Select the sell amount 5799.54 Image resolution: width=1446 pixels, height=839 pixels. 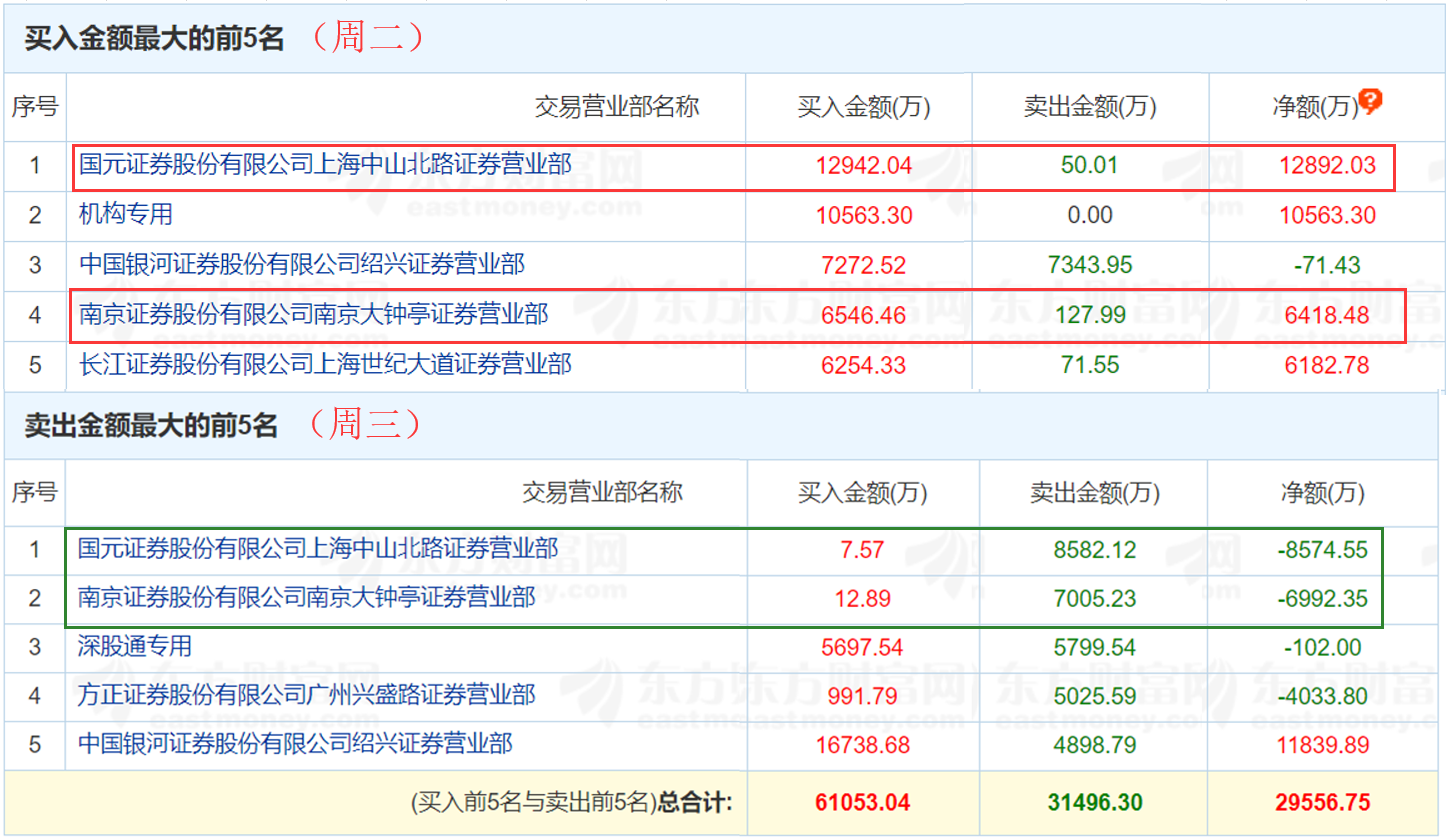click(1096, 648)
